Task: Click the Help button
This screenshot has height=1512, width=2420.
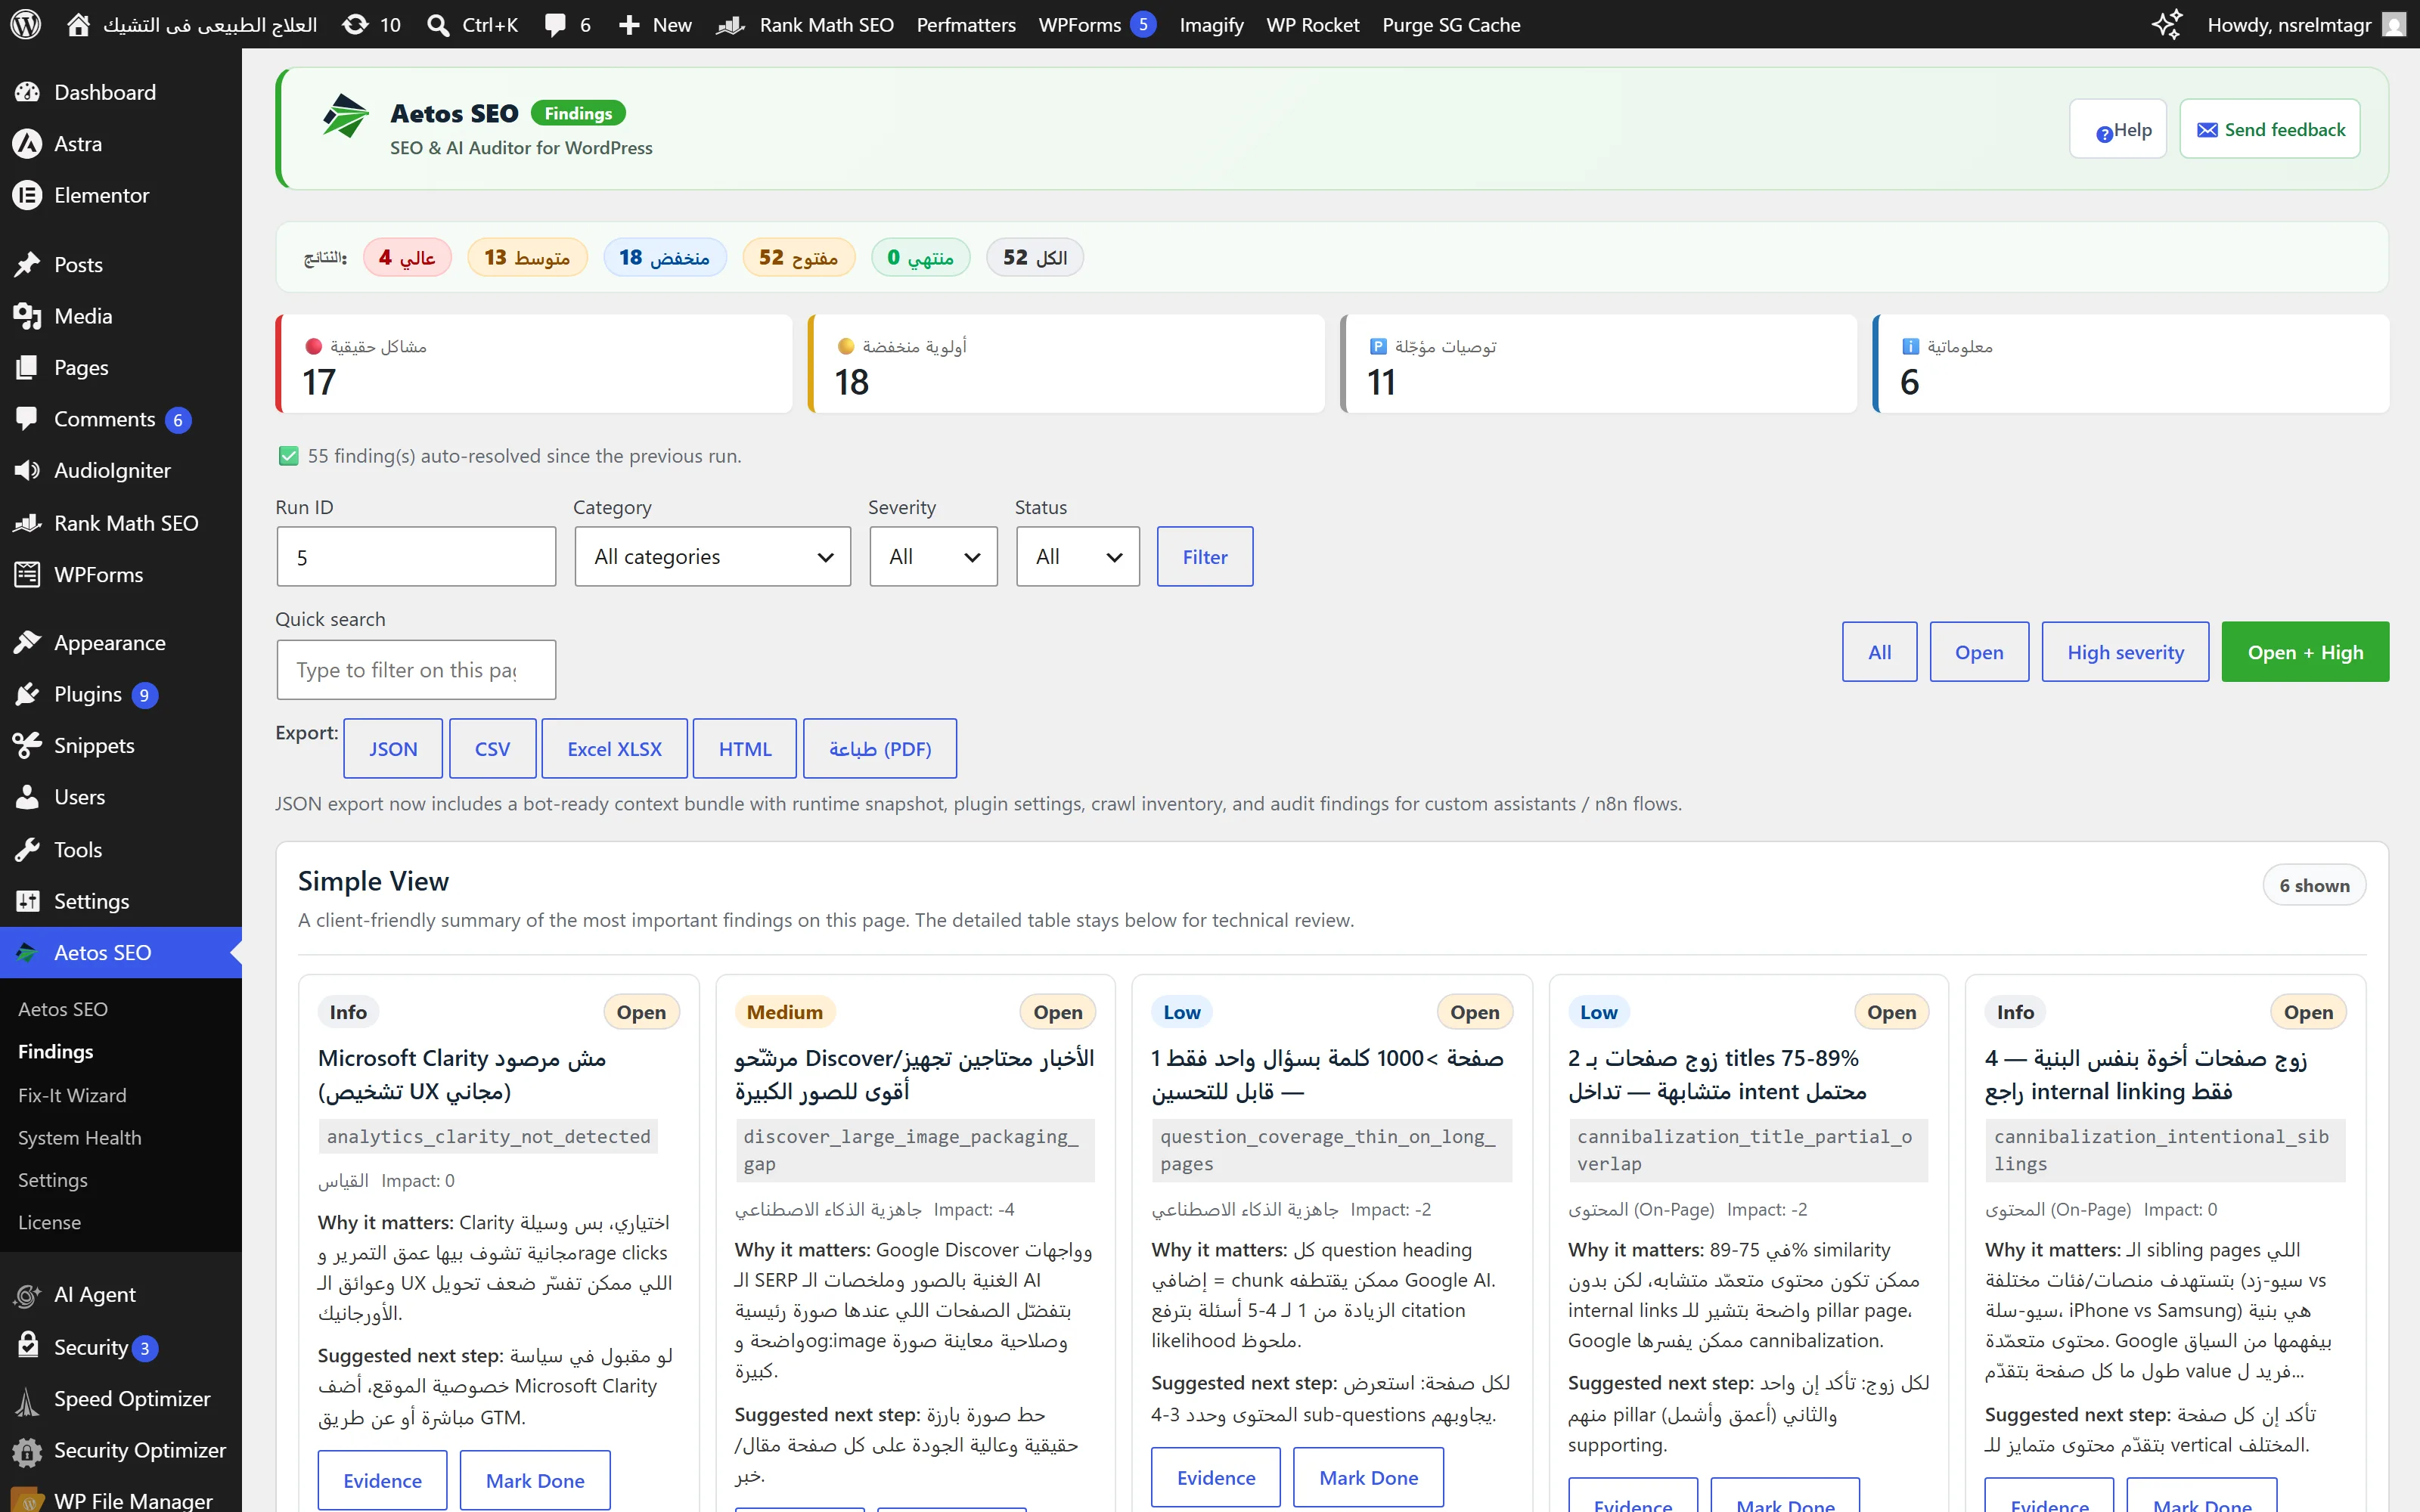Action: (x=2118, y=129)
